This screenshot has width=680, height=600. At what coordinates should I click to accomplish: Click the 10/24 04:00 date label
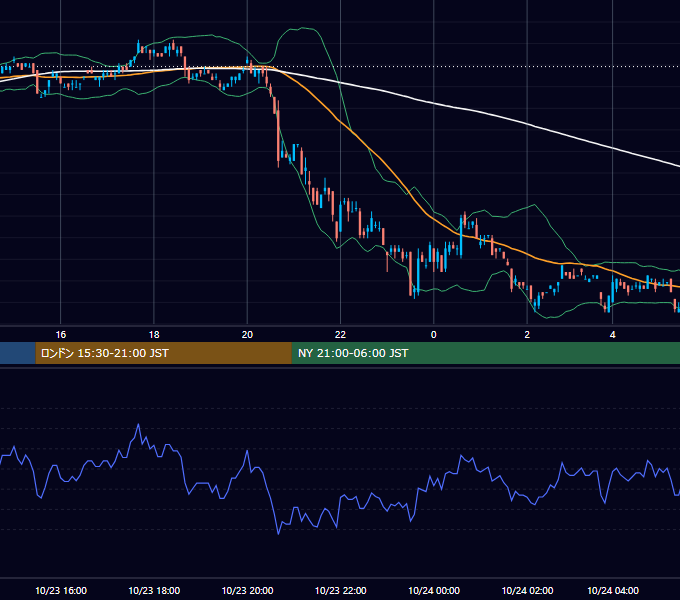pos(612,590)
